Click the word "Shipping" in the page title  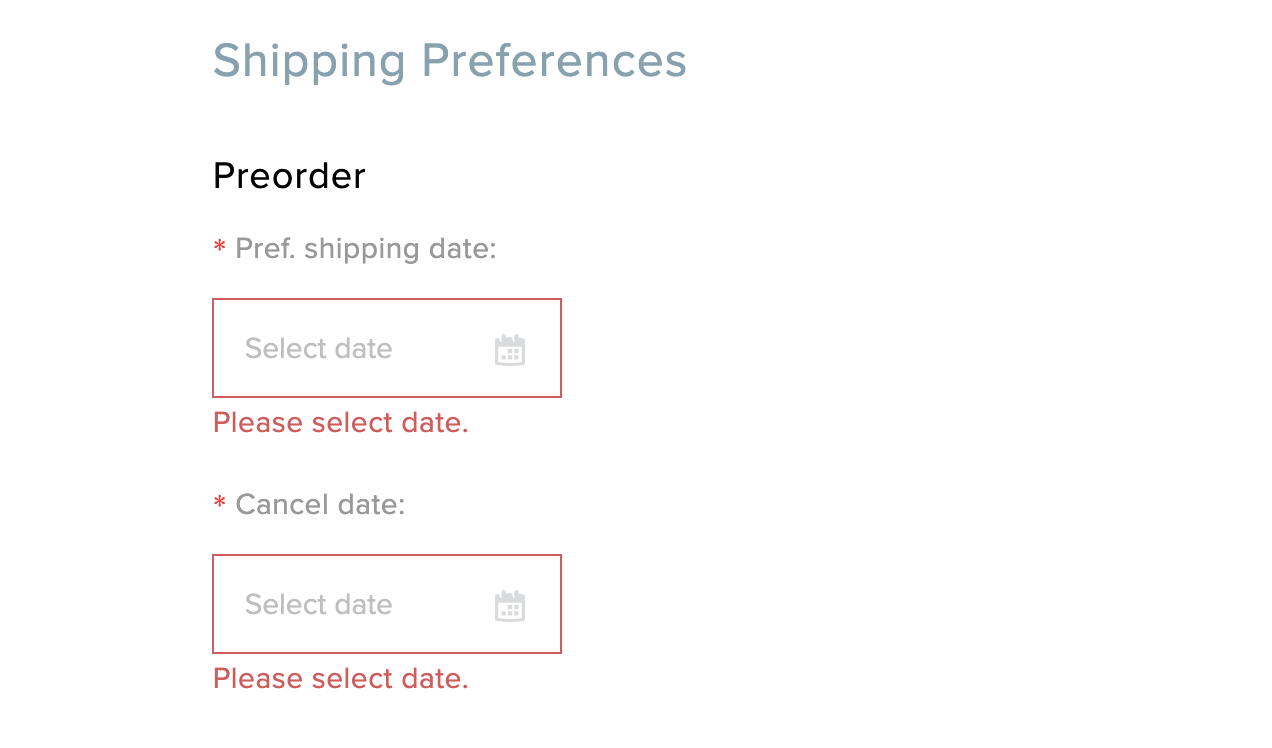(x=309, y=61)
